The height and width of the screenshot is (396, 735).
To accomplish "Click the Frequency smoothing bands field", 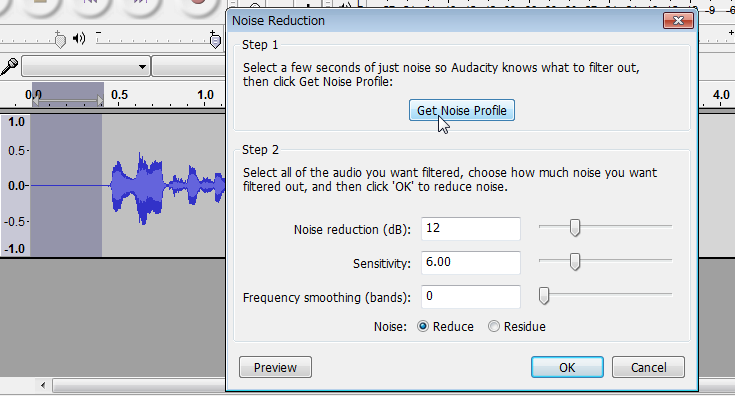I will pyautogui.click(x=471, y=297).
